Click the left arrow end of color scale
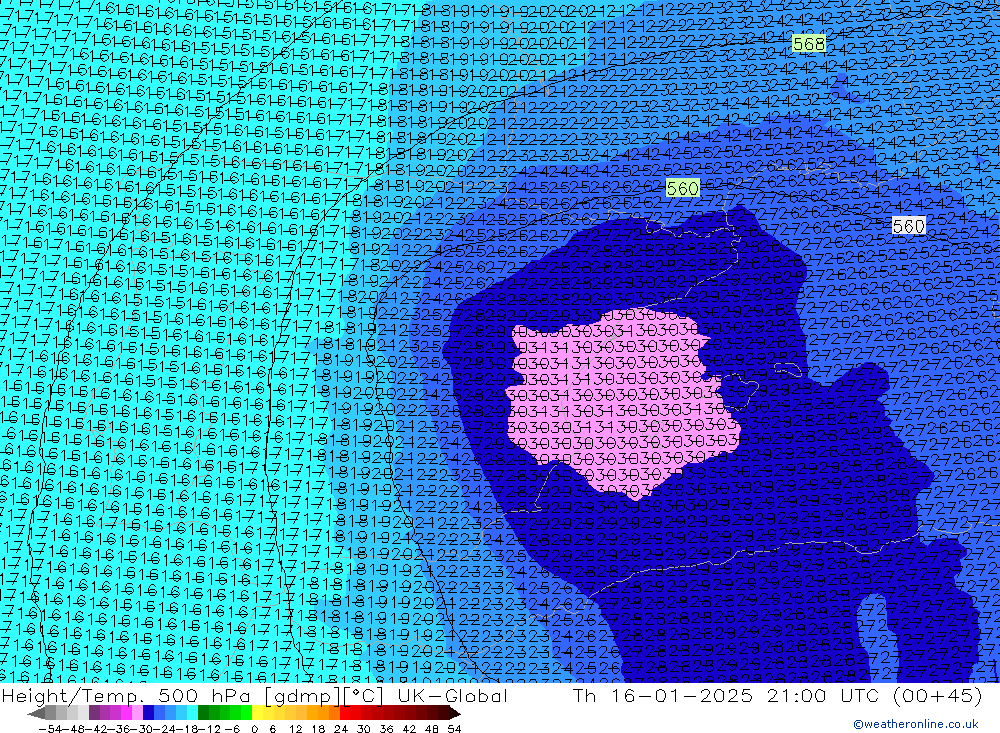The image size is (1000, 733). (x=36, y=714)
